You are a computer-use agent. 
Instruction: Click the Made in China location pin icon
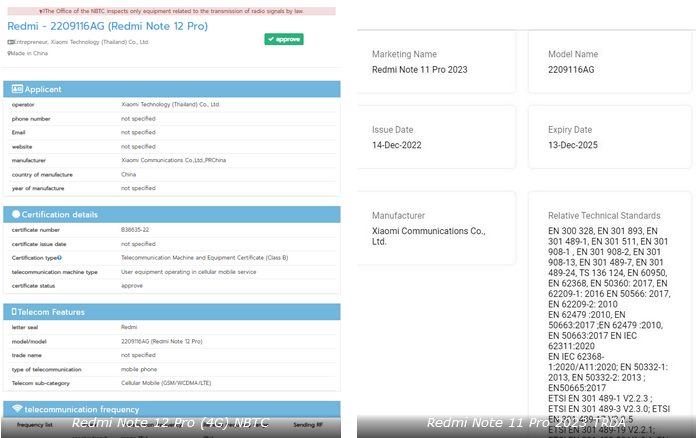click(9, 53)
